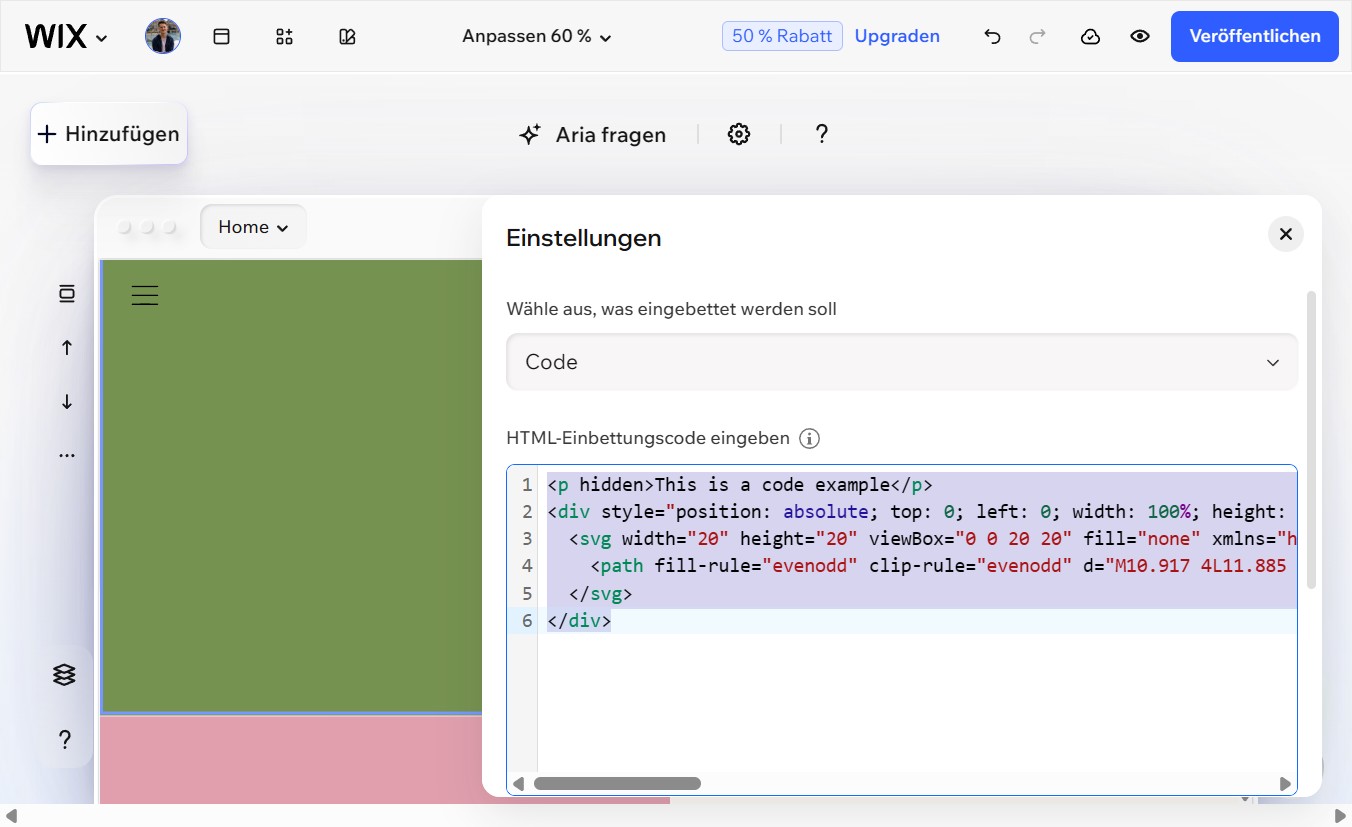This screenshot has width=1352, height=827.
Task: Click the info icon next to HTML-Einbettungscode
Action: tap(810, 438)
